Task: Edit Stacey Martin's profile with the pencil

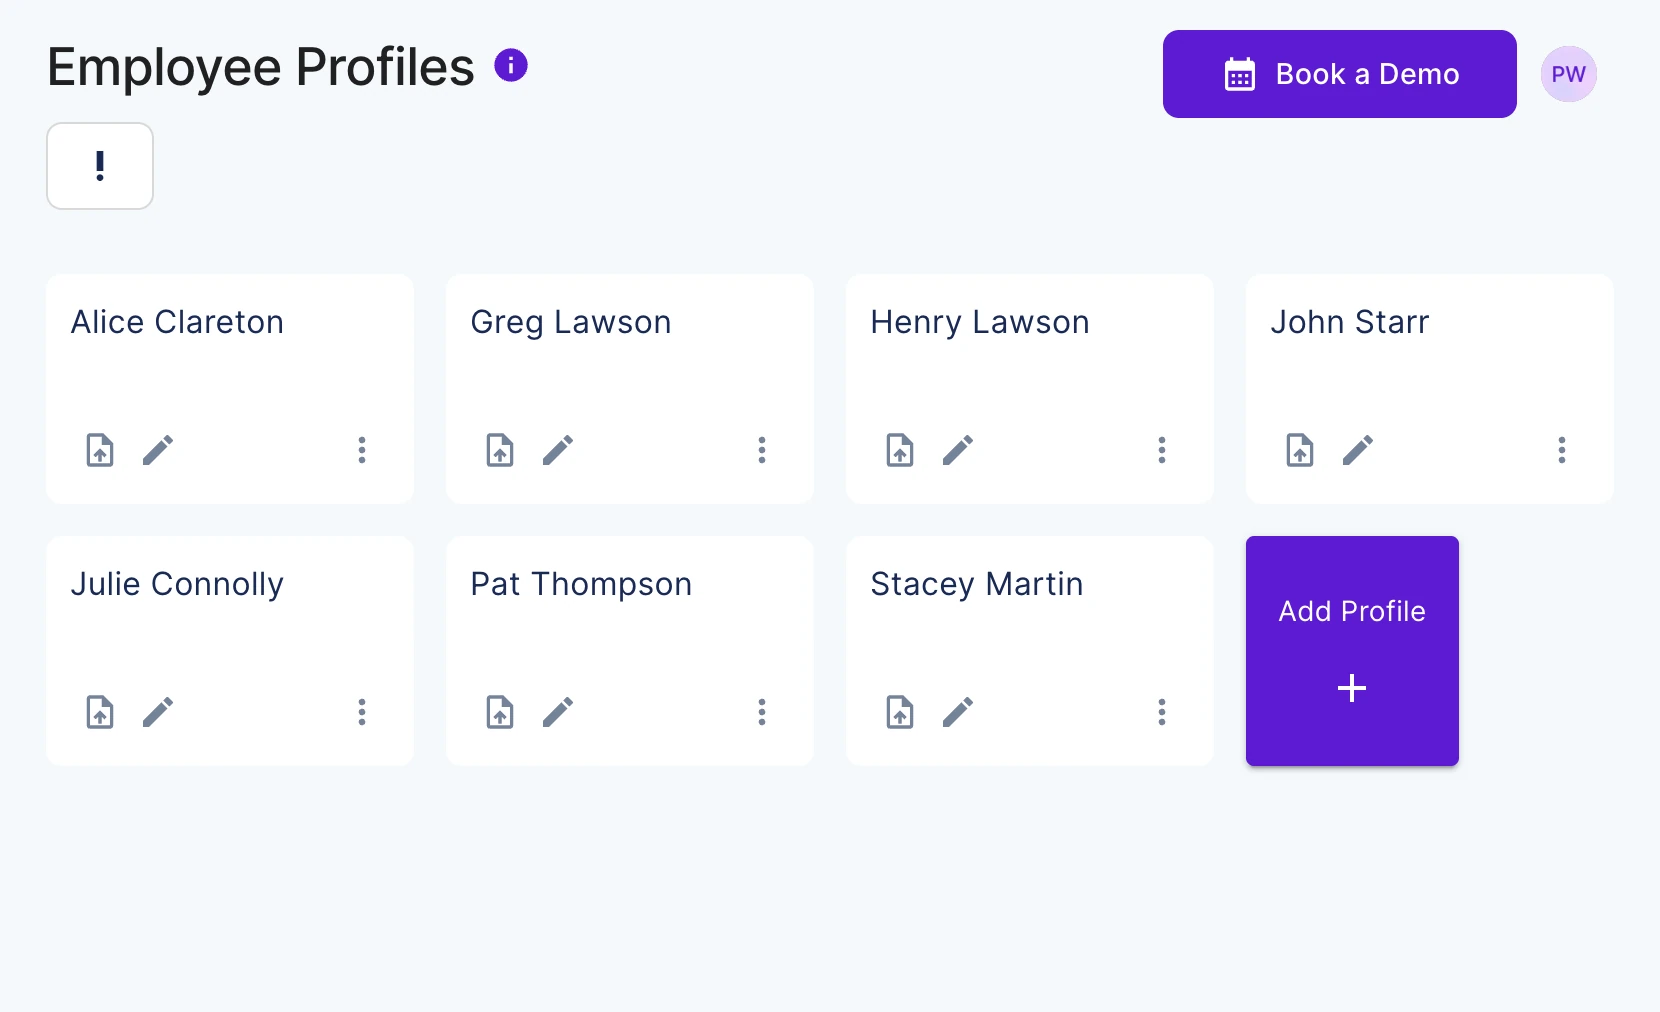Action: tap(958, 712)
